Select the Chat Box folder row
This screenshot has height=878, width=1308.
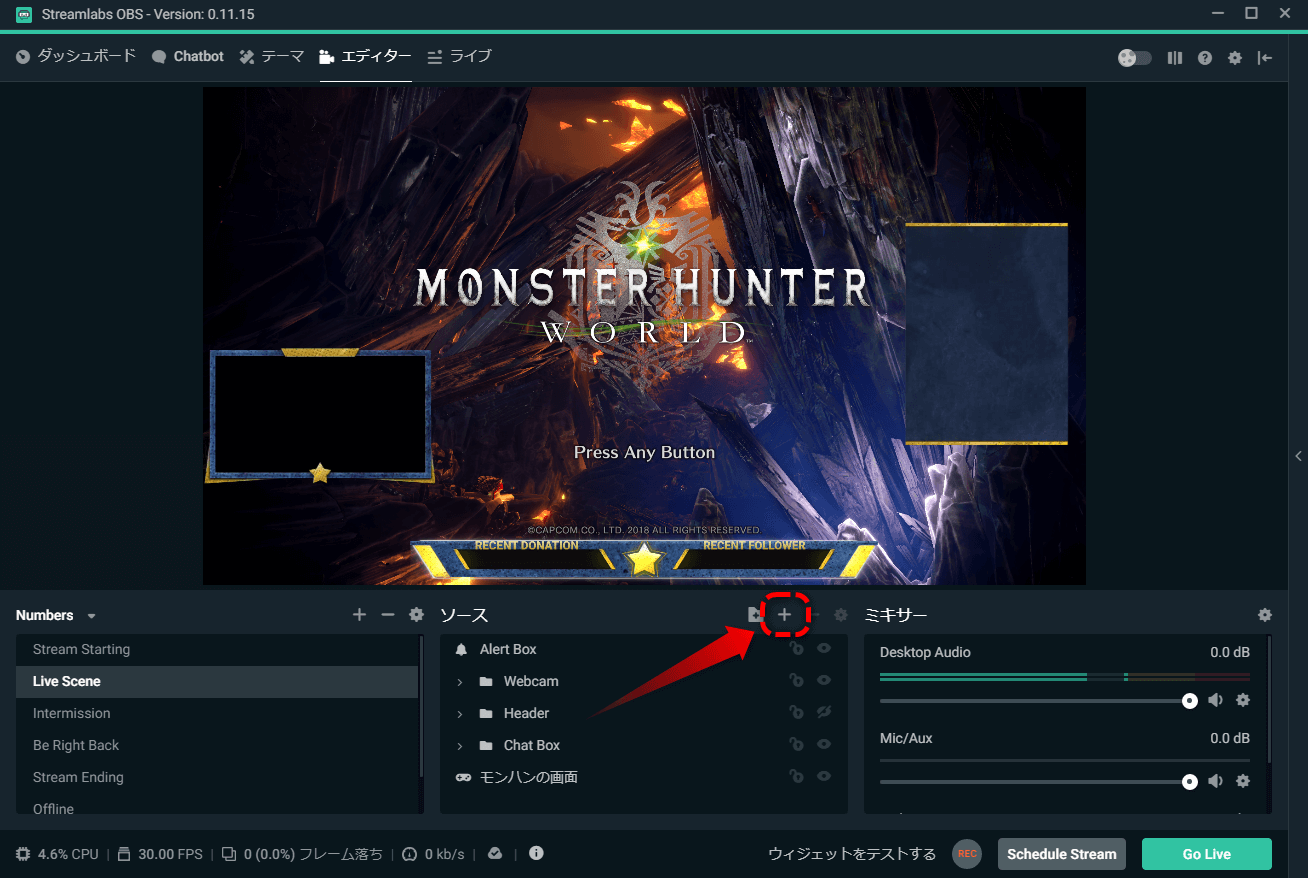644,745
